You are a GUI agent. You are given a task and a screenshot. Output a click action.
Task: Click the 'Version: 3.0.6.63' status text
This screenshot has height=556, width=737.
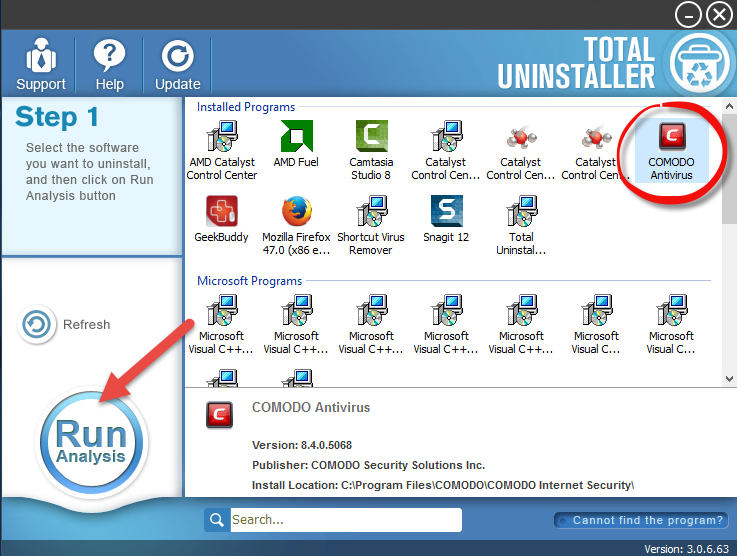pyautogui.click(x=686, y=549)
